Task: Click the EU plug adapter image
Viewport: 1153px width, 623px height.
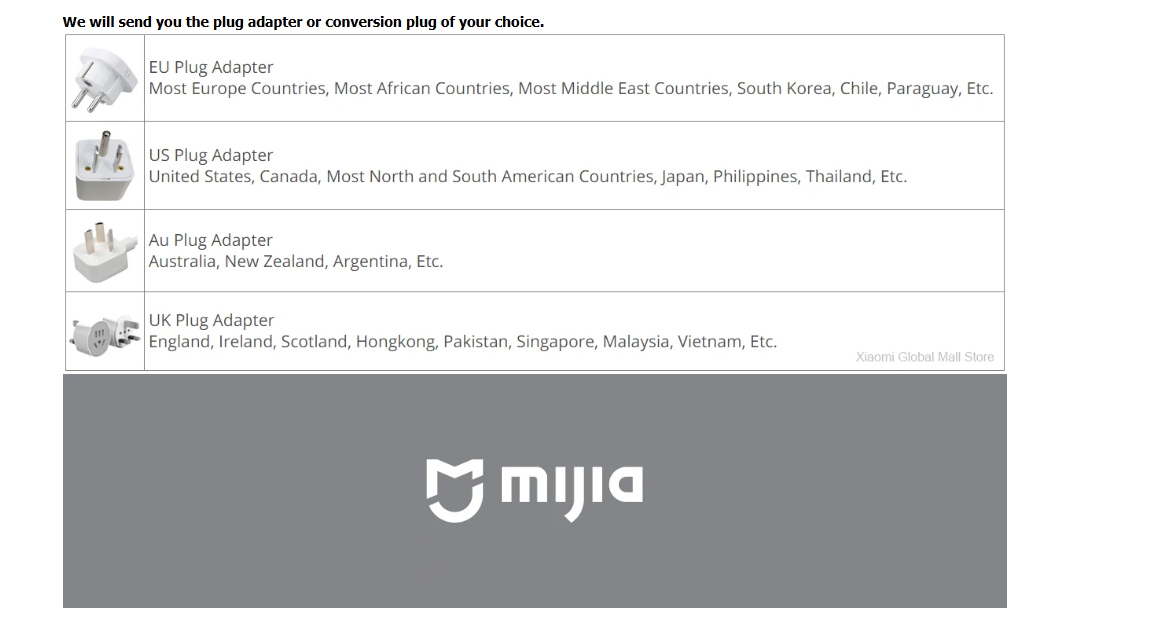Action: pos(105,78)
